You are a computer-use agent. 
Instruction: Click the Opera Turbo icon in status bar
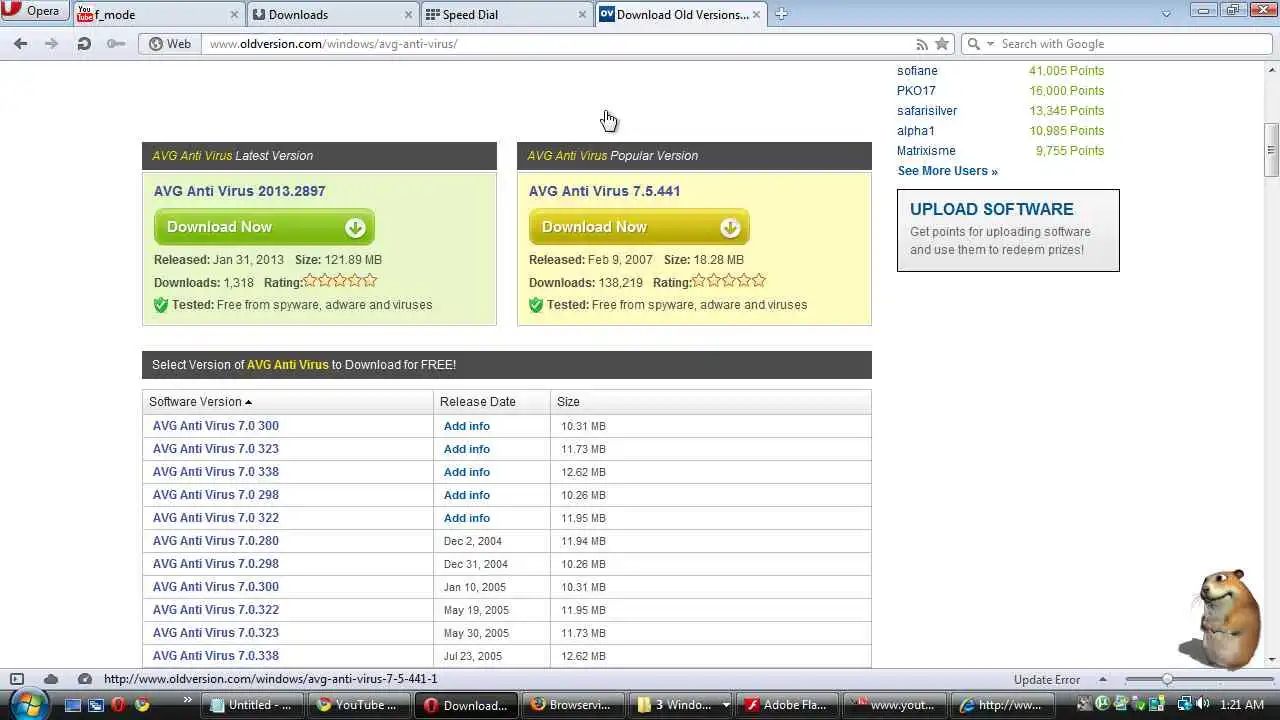pyautogui.click(x=85, y=679)
